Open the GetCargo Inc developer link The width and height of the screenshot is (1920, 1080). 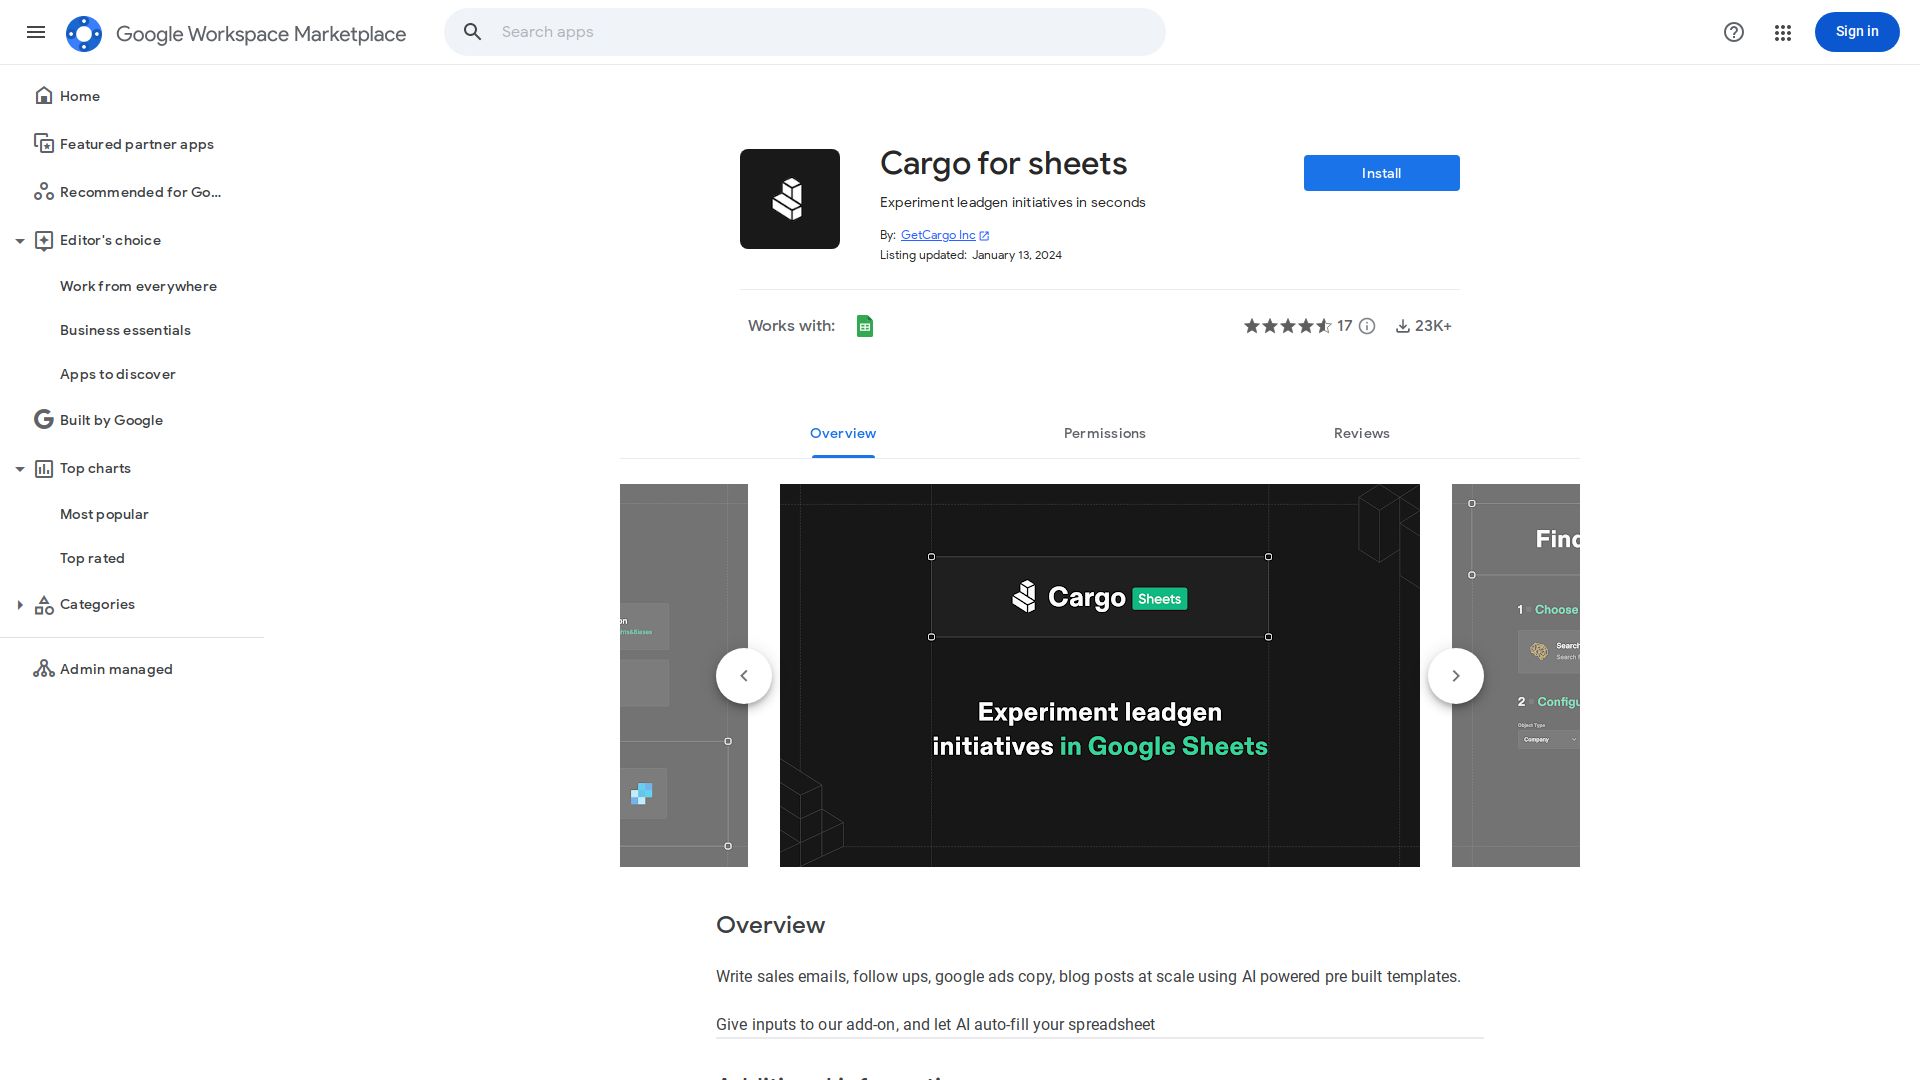pos(937,235)
